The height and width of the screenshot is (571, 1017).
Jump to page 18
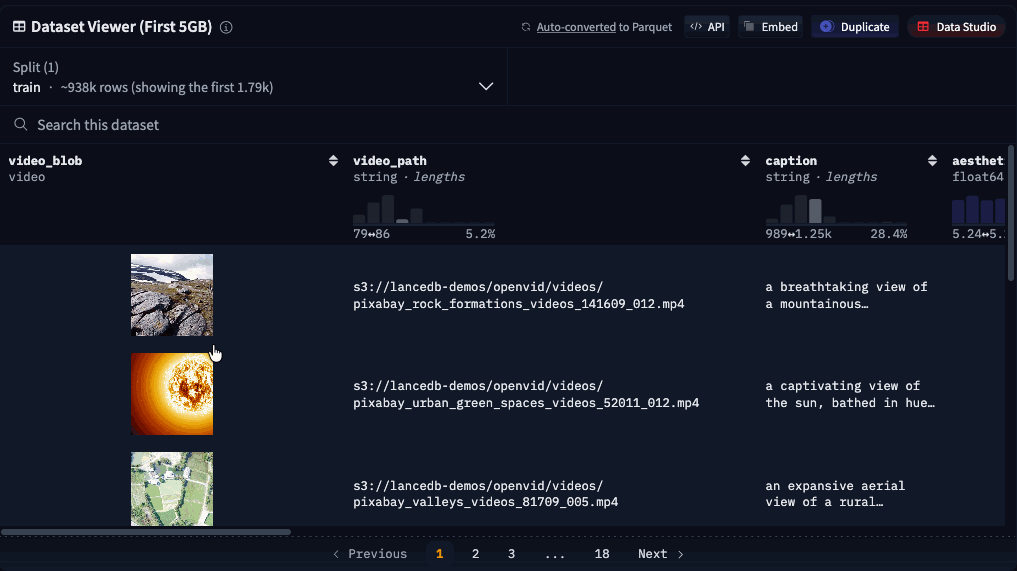[x=601, y=554]
